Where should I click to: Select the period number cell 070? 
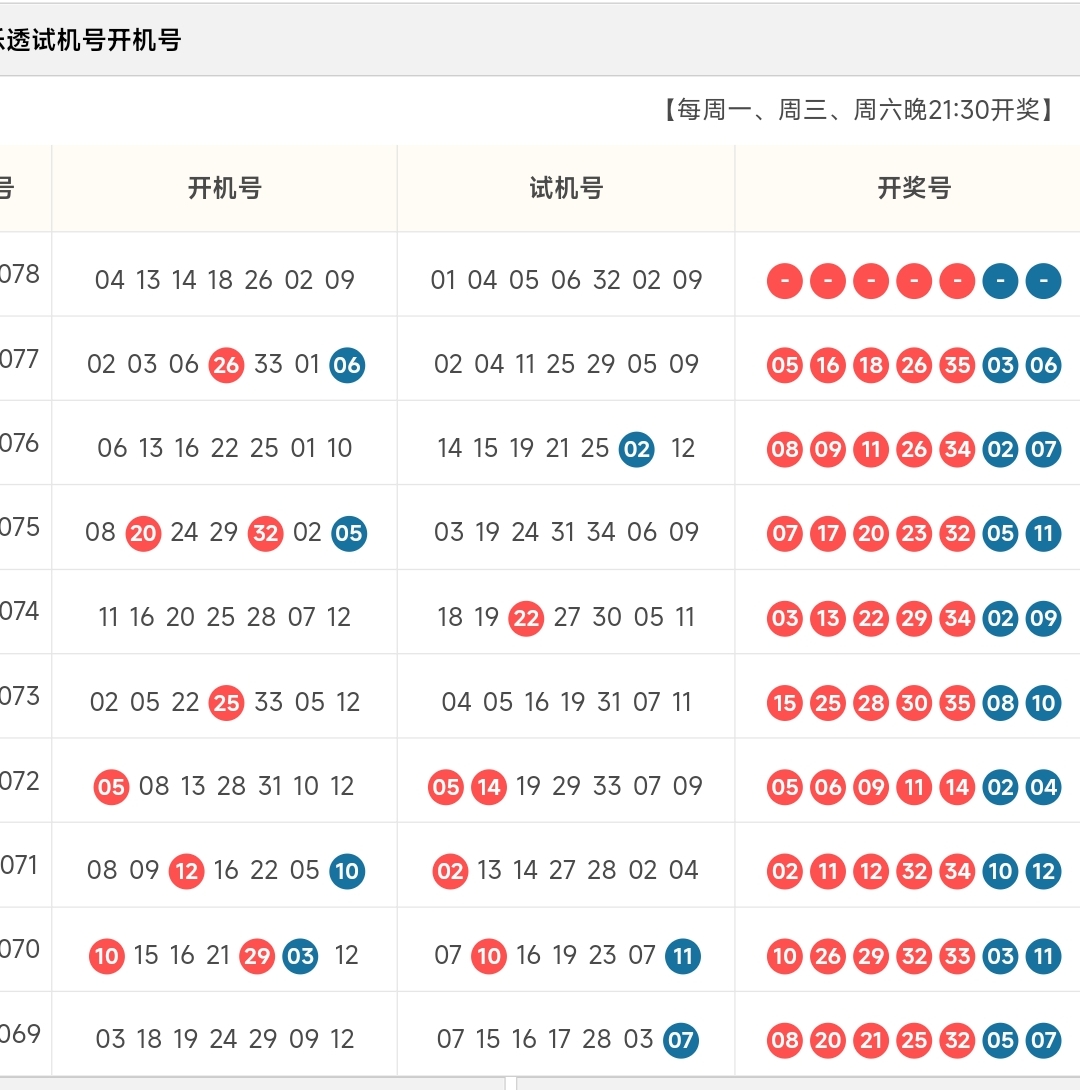[x=19, y=949]
